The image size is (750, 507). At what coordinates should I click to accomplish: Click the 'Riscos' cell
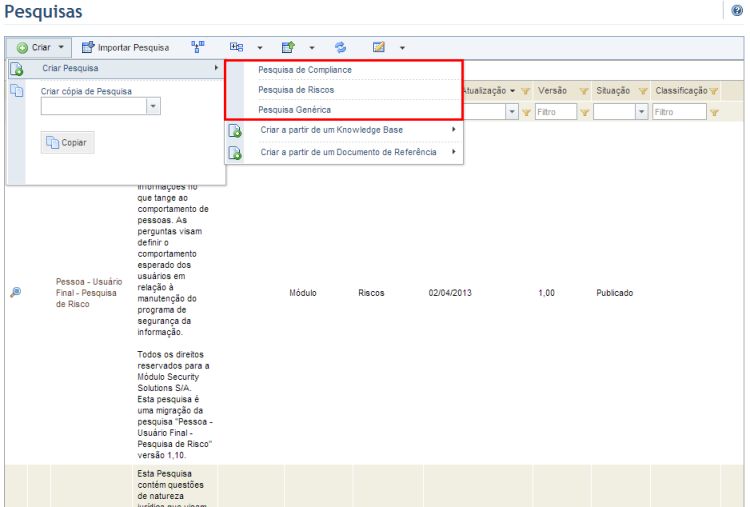pos(371,293)
